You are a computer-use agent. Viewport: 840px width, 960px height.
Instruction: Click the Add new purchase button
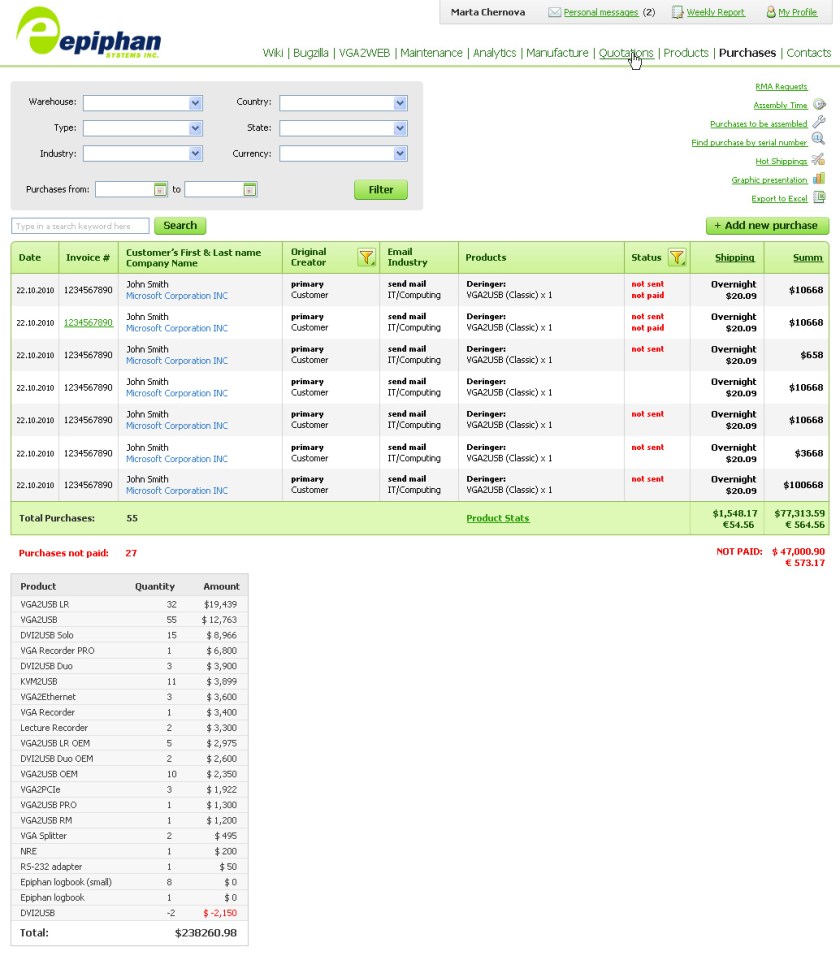pyautogui.click(x=766, y=225)
